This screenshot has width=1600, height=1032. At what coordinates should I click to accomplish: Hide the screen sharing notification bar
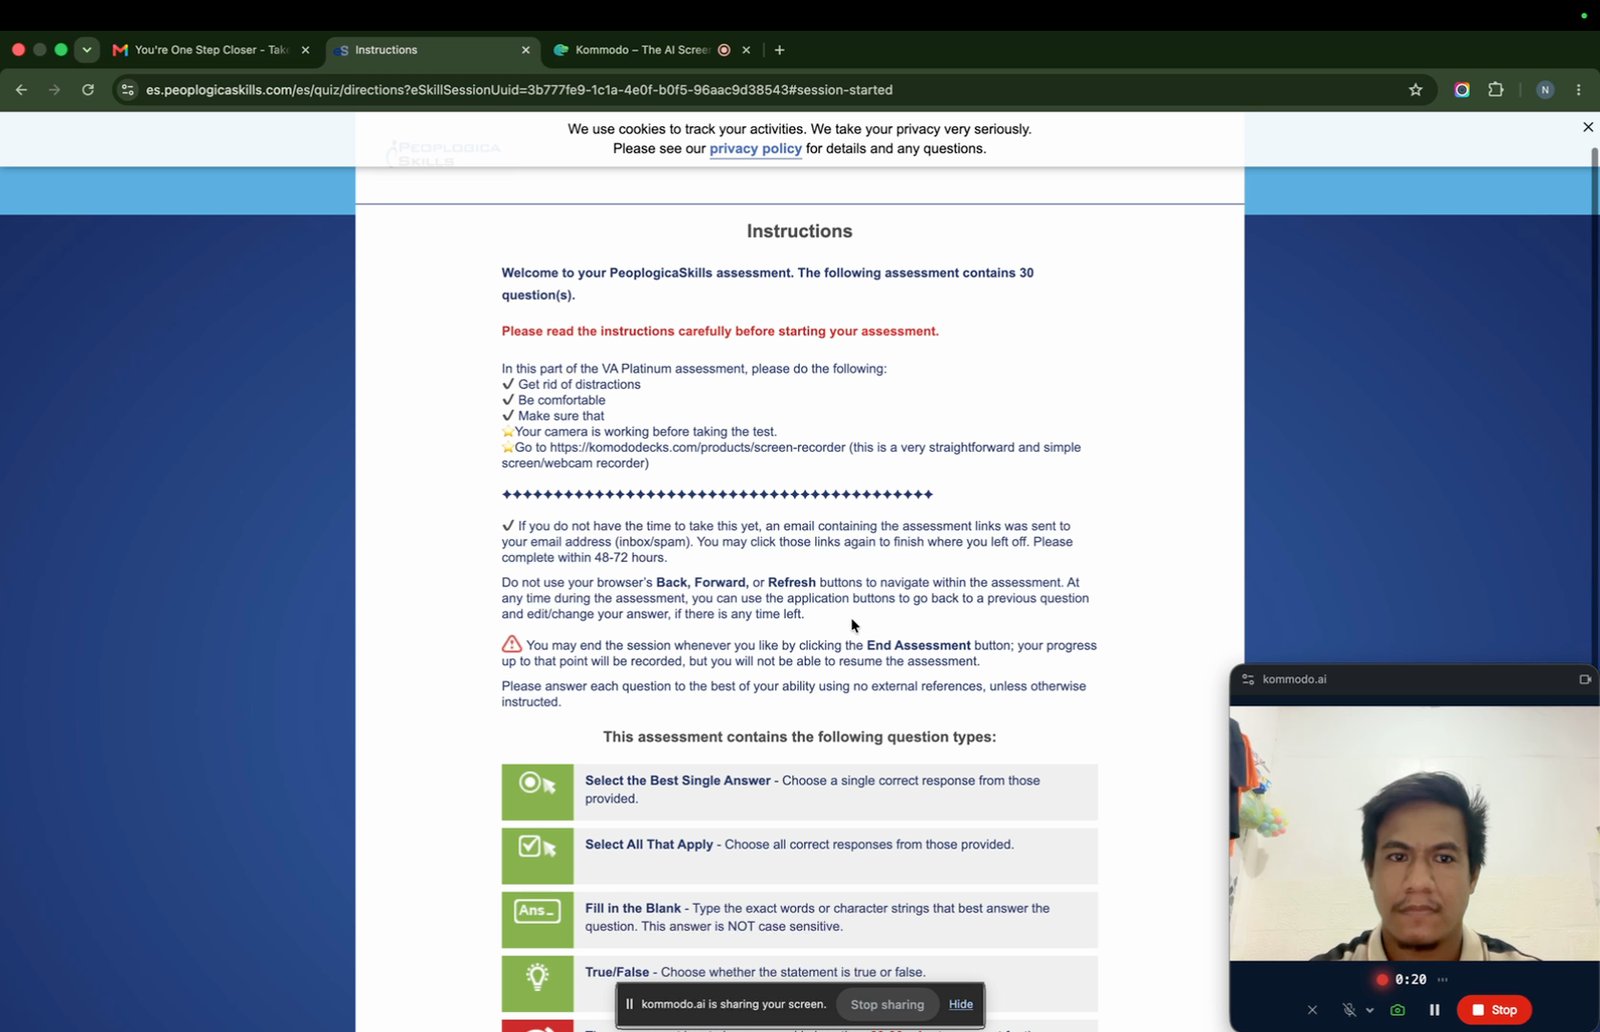click(x=960, y=1004)
